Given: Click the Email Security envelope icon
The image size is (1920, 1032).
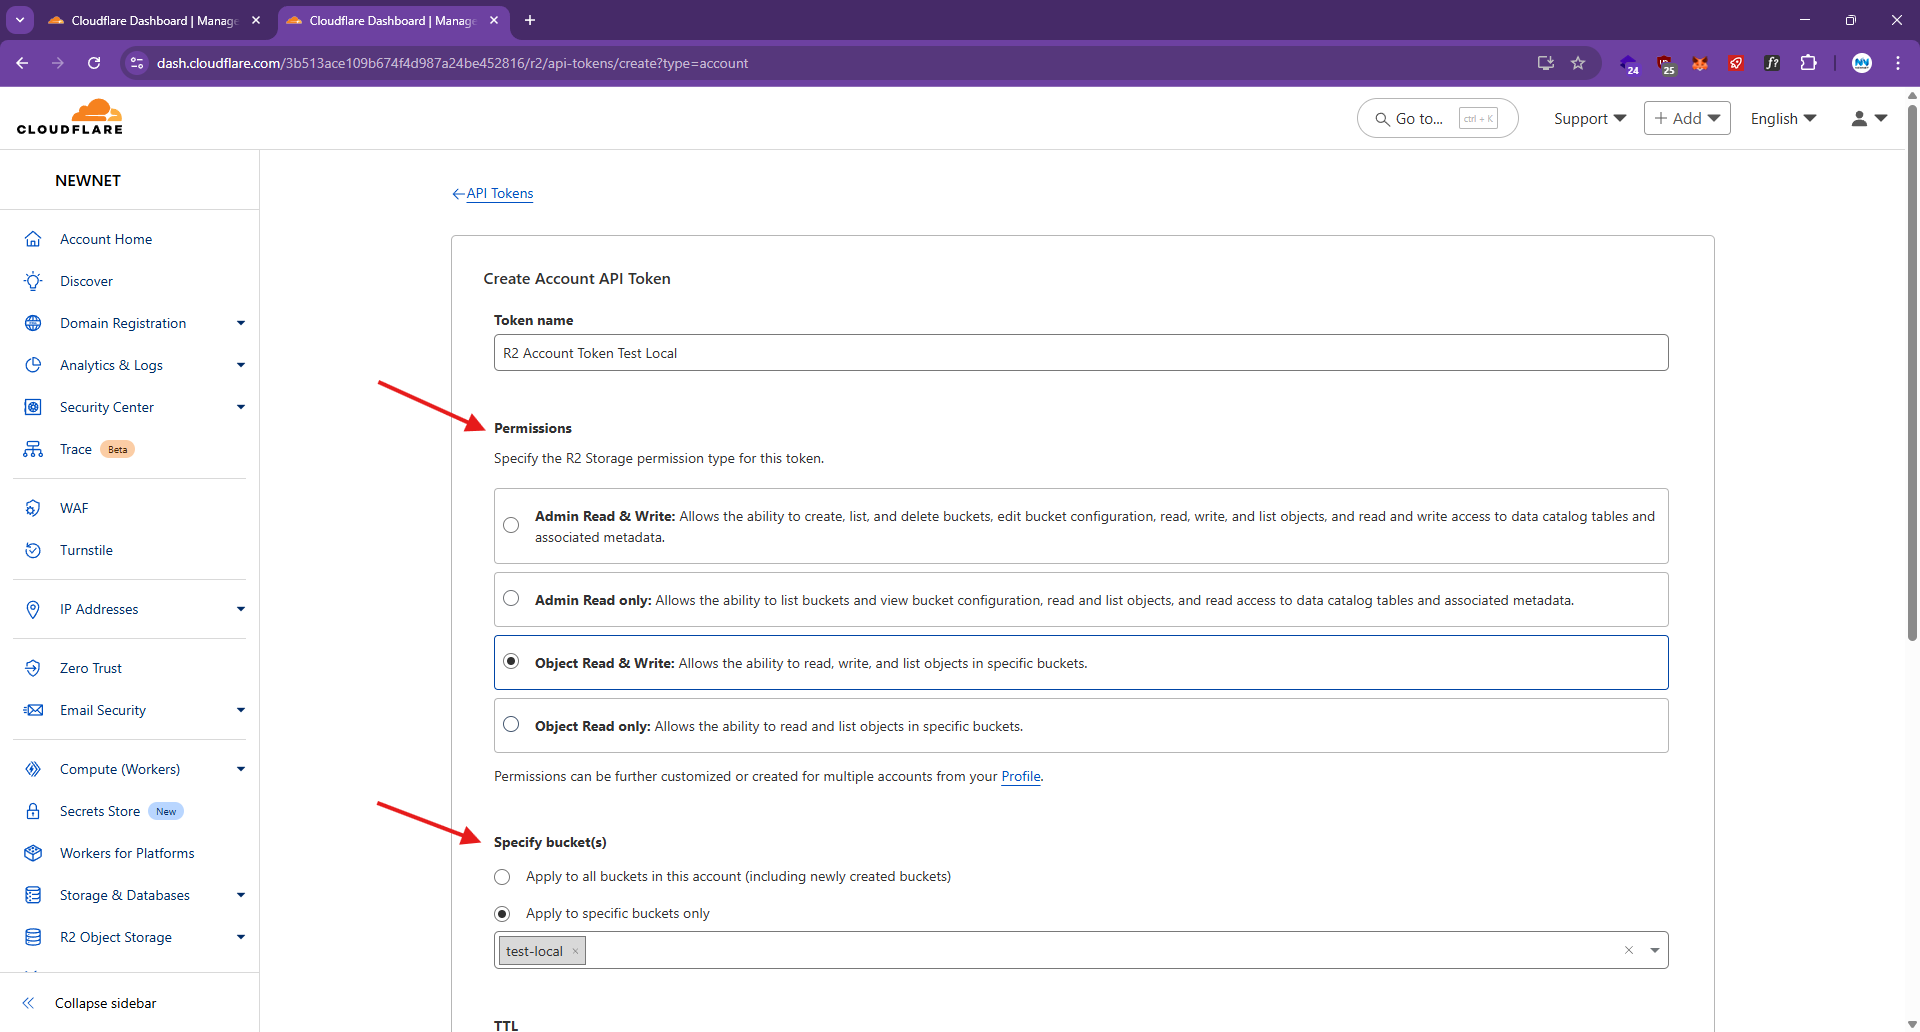Looking at the screenshot, I should [x=33, y=710].
